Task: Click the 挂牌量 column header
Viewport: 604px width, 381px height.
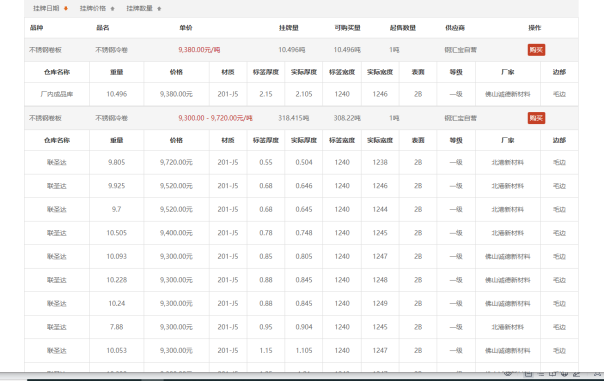Action: click(289, 28)
